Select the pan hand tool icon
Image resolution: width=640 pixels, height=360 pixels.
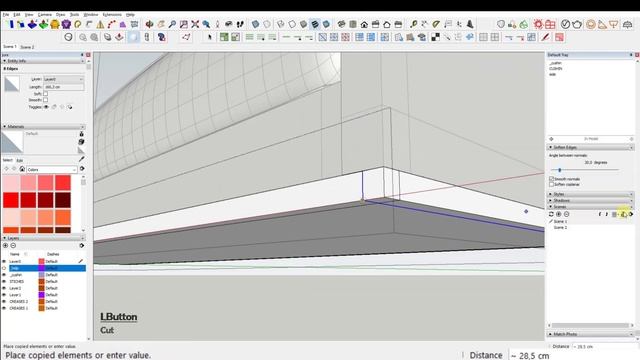pyautogui.click(x=161, y=24)
